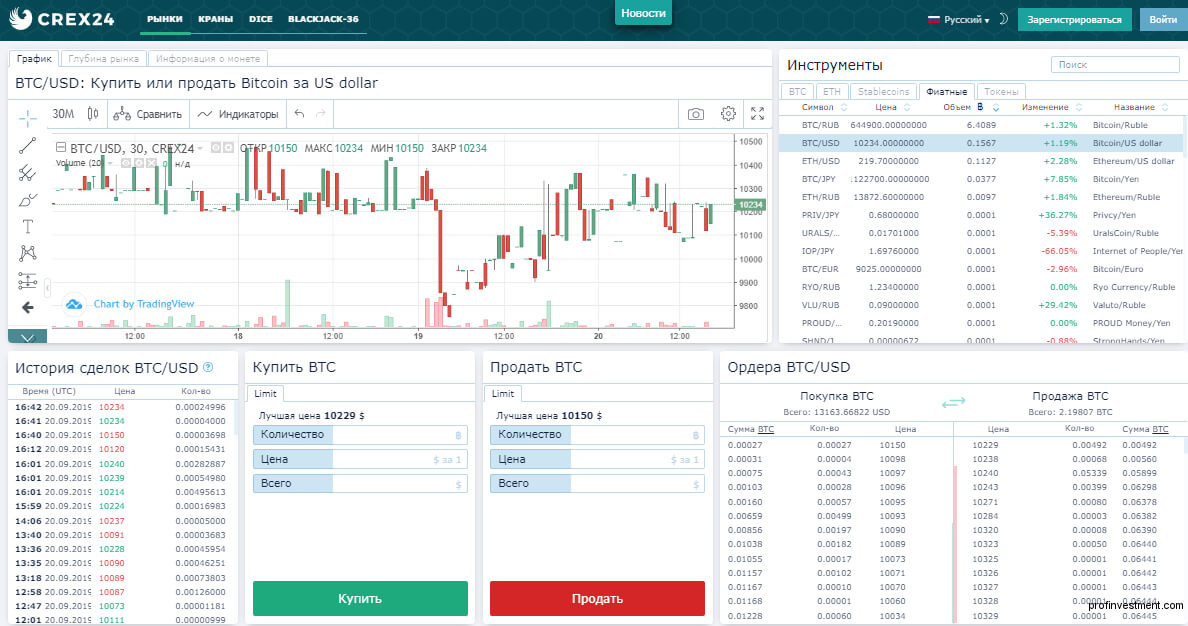Click the Цена field in Продать BTC
This screenshot has height=626, width=1188.
click(597, 459)
